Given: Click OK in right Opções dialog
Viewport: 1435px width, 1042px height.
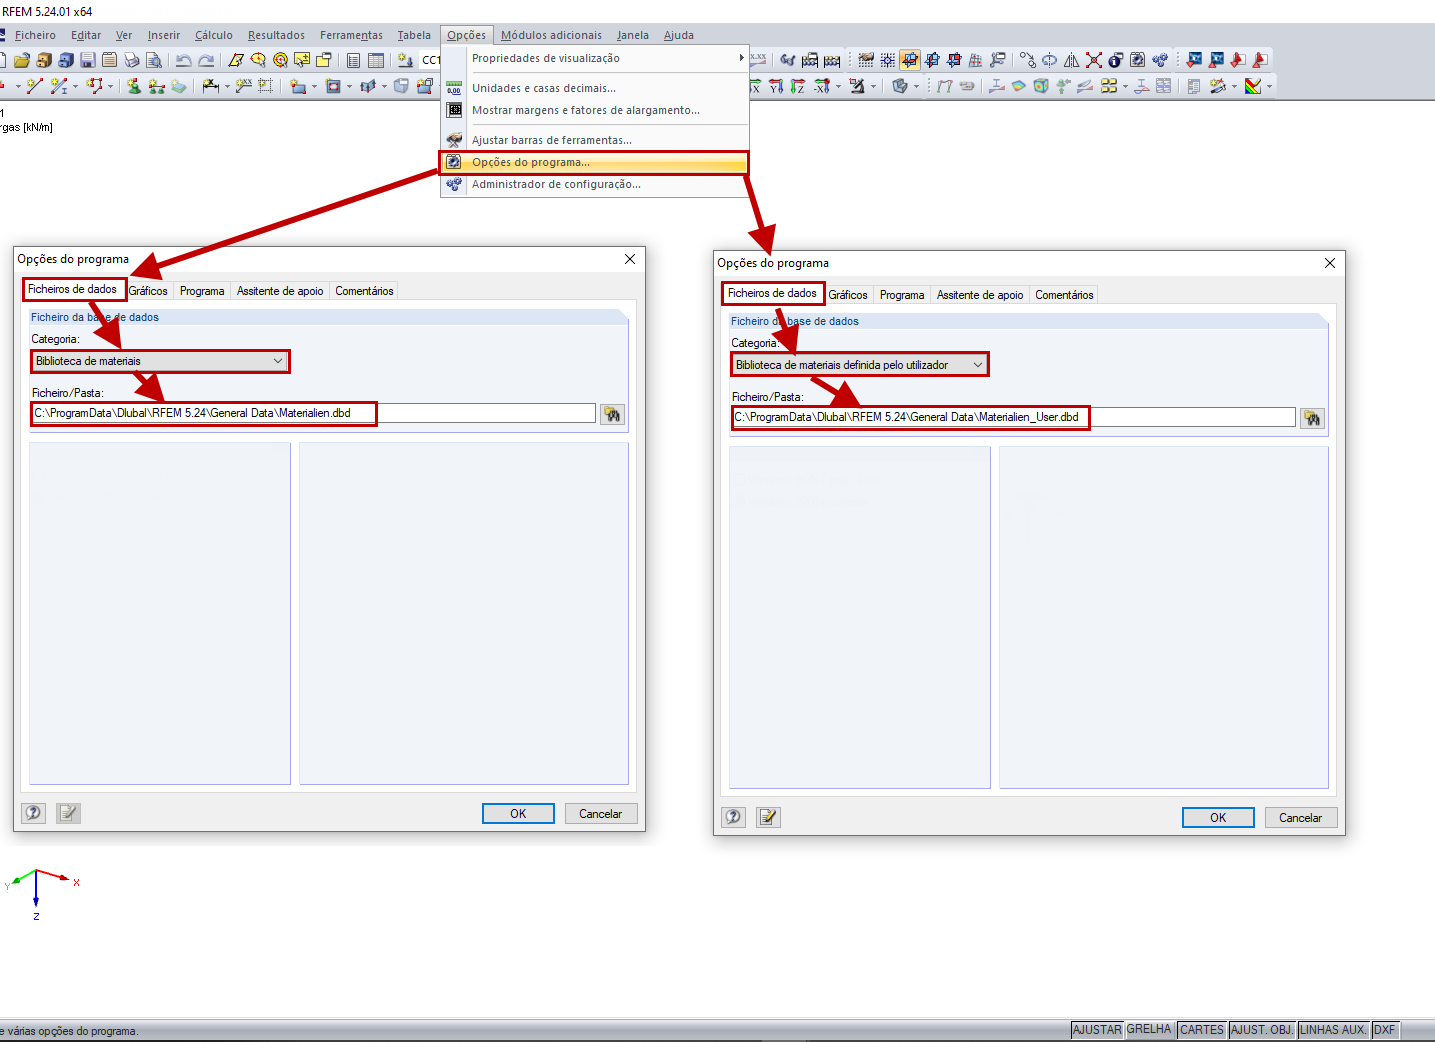Looking at the screenshot, I should pos(1218,817).
